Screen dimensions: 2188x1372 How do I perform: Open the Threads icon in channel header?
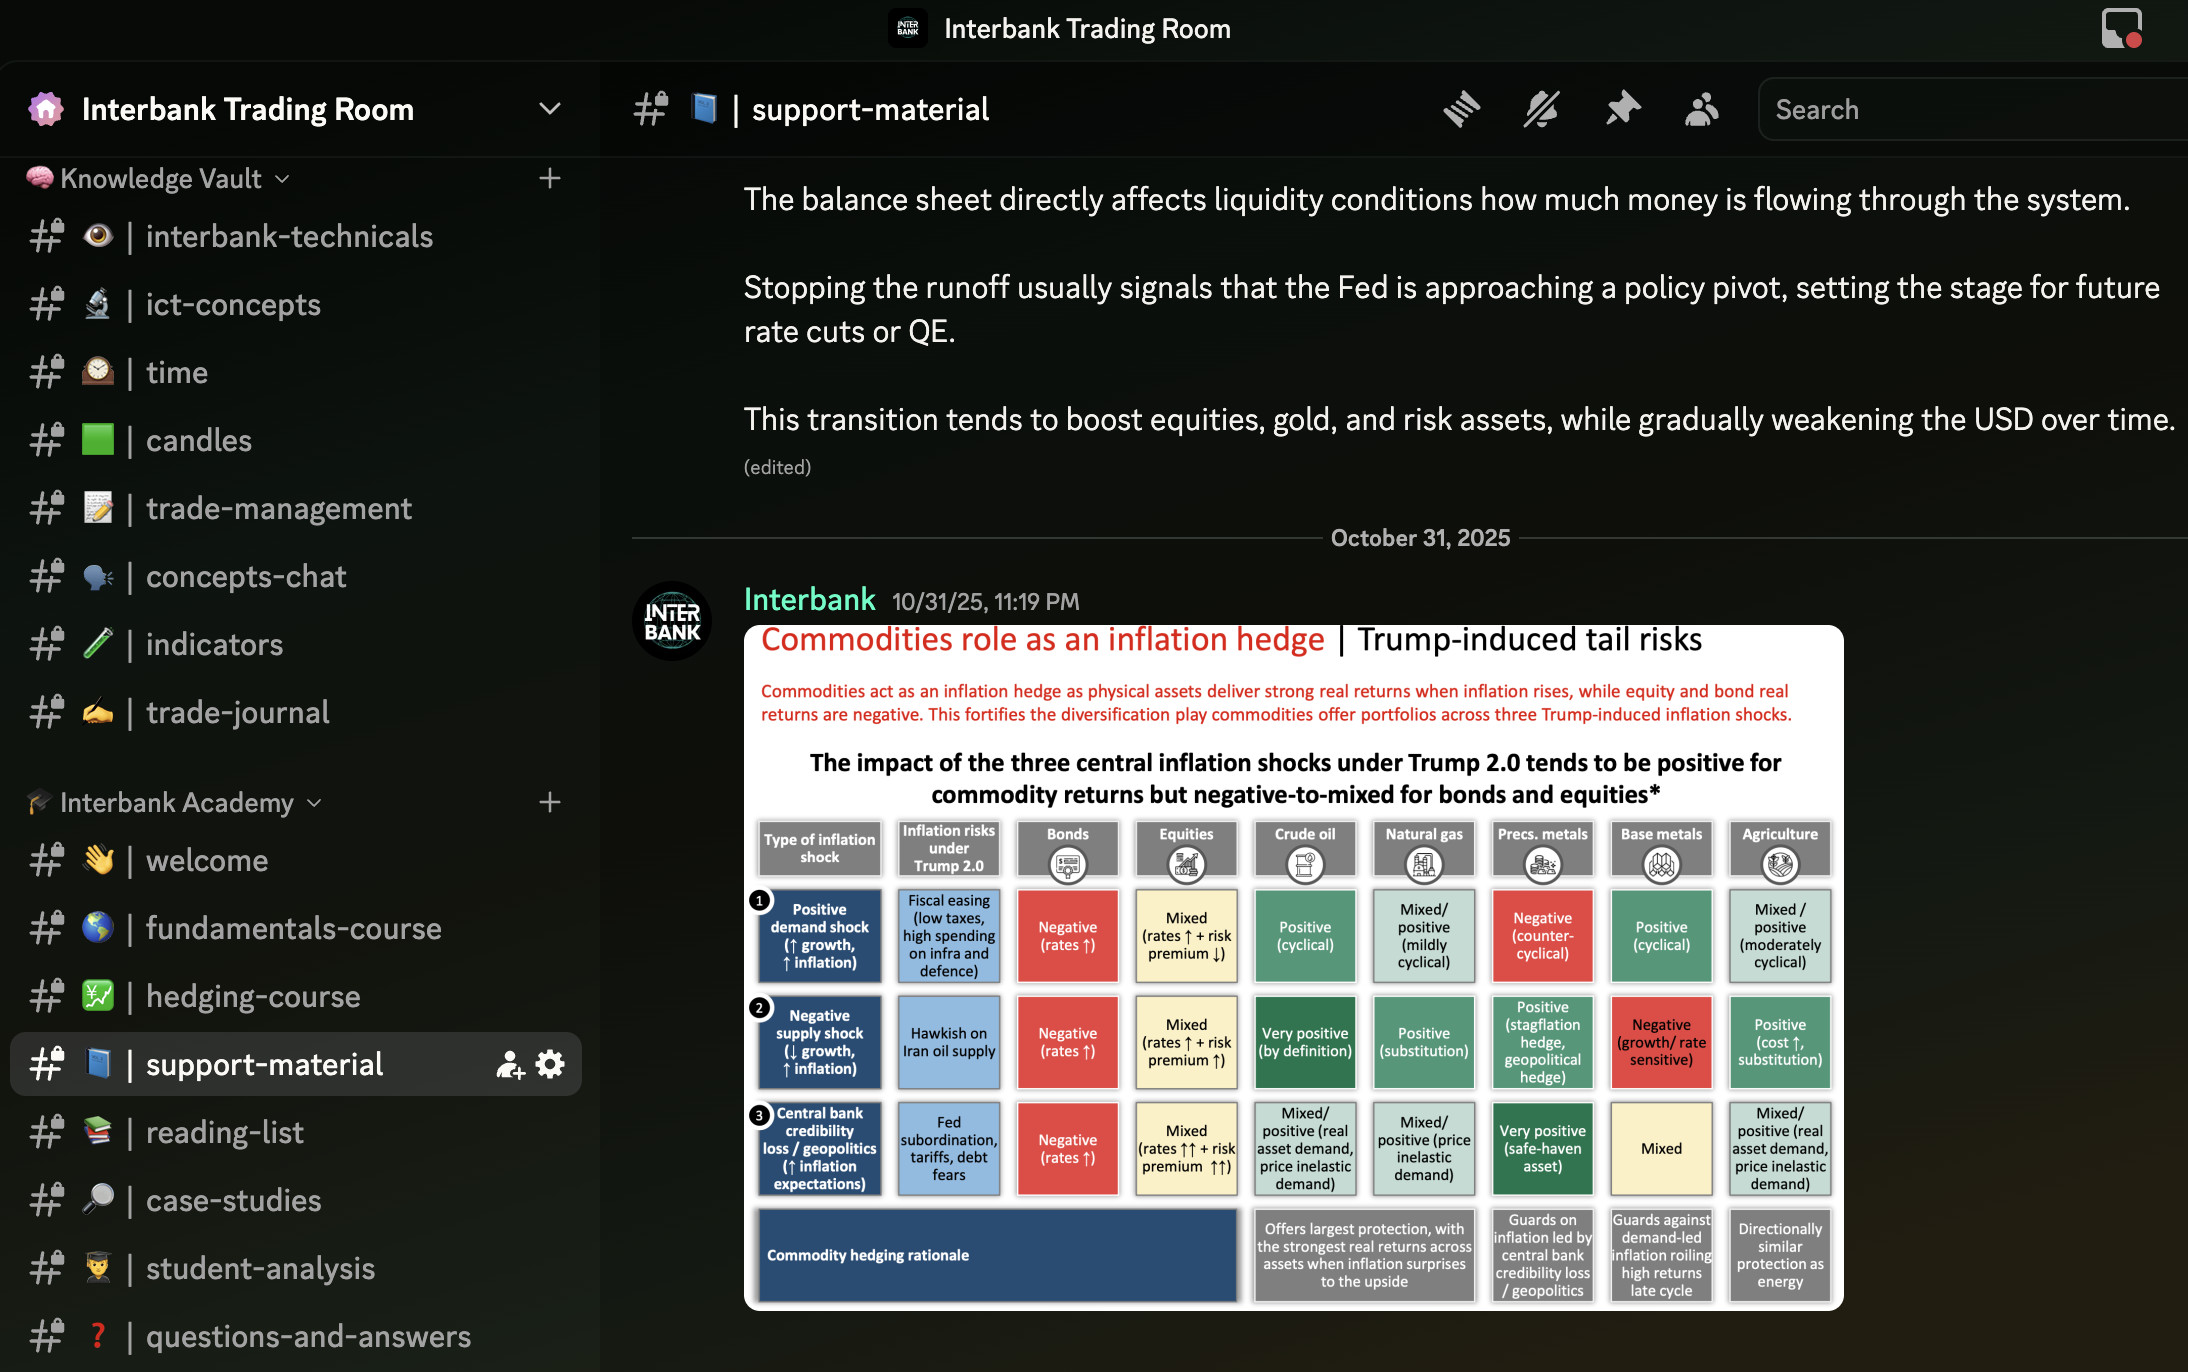point(1461,109)
